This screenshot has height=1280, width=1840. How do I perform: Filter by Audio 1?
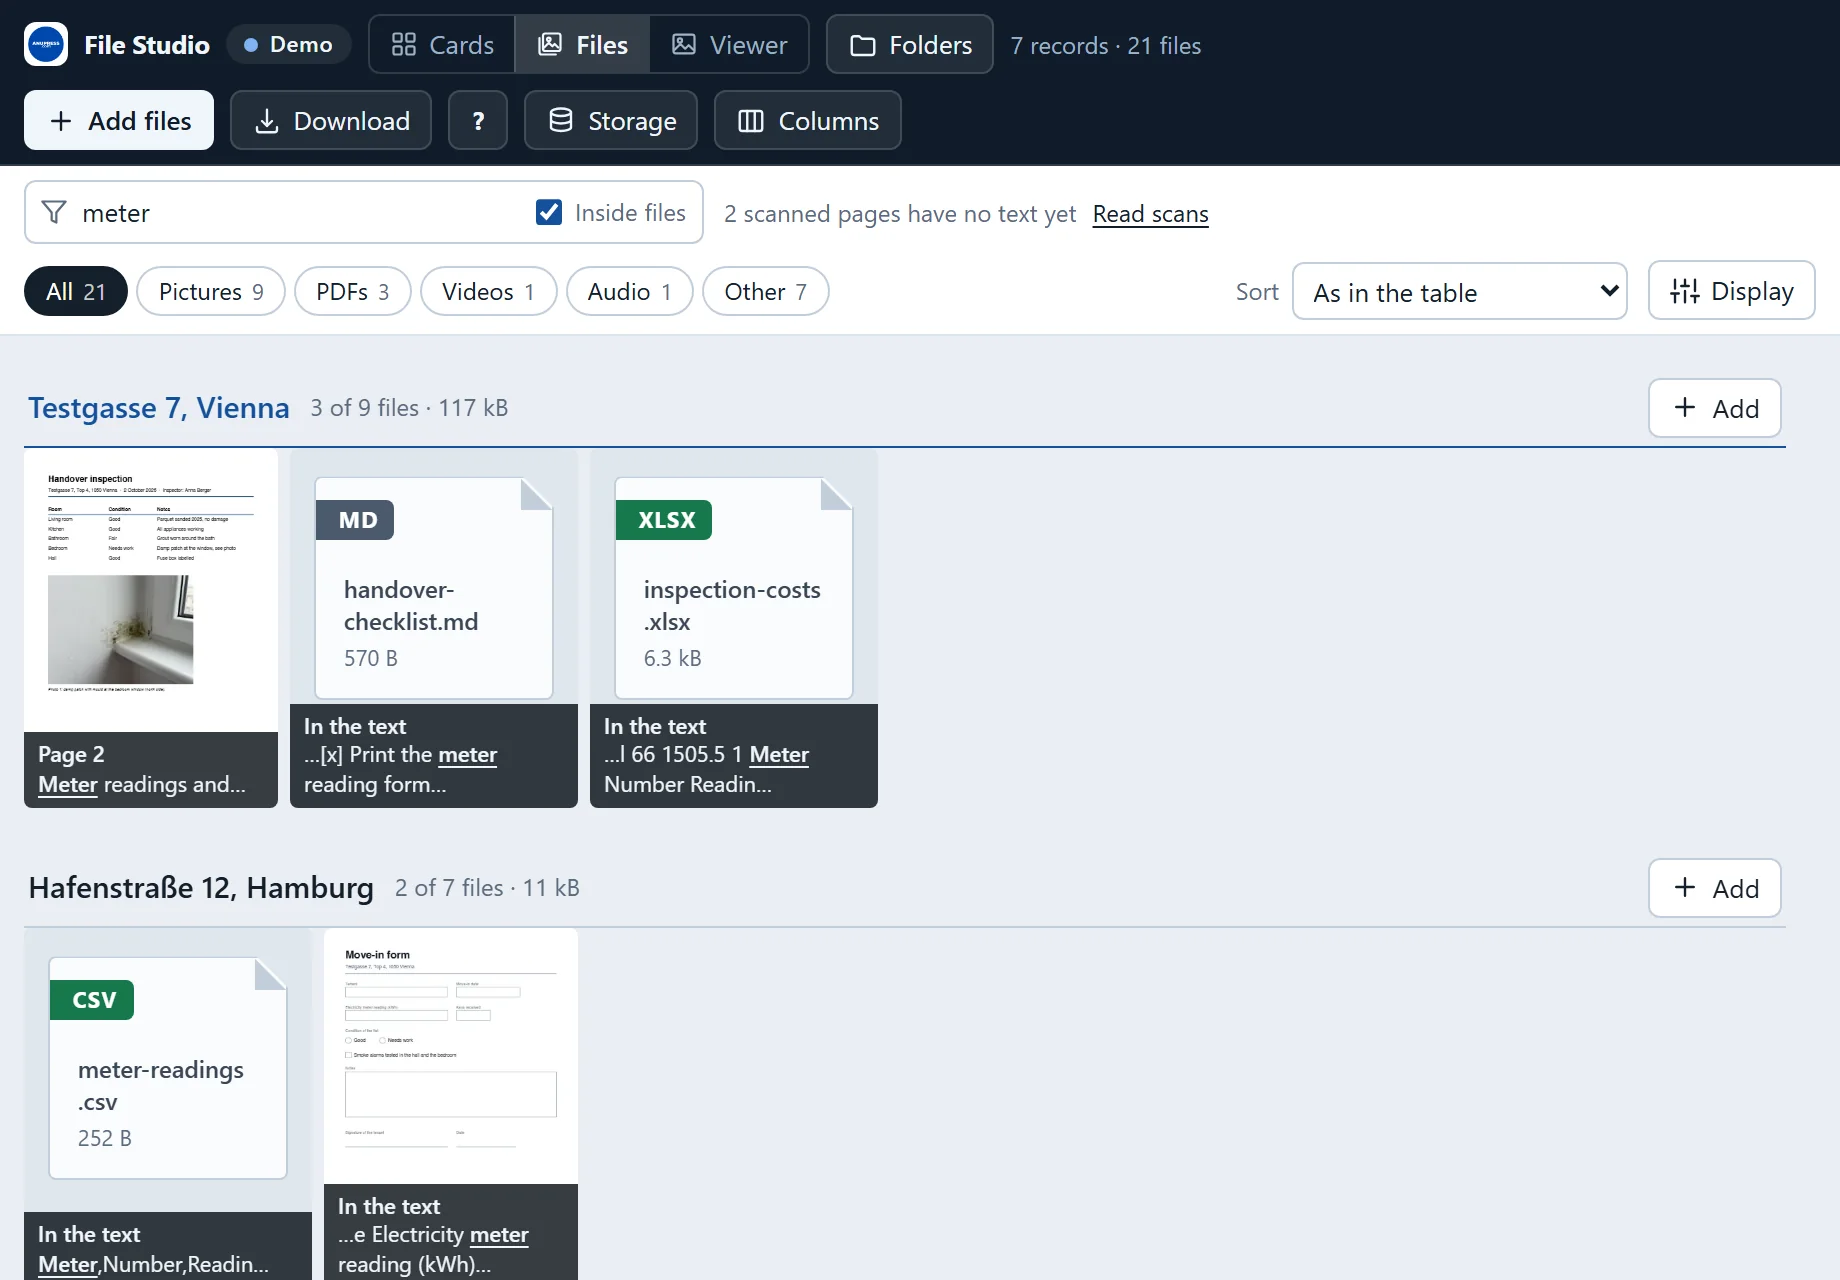pyautogui.click(x=630, y=291)
